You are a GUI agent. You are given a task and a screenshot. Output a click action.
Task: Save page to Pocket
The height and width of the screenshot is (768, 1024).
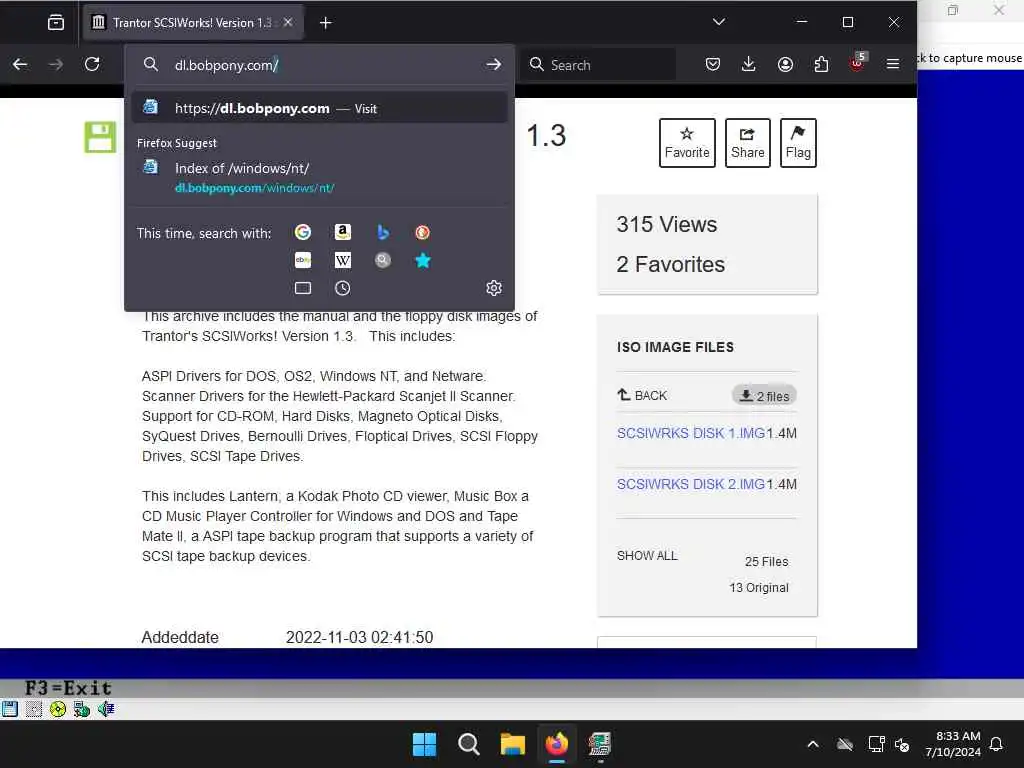712,64
